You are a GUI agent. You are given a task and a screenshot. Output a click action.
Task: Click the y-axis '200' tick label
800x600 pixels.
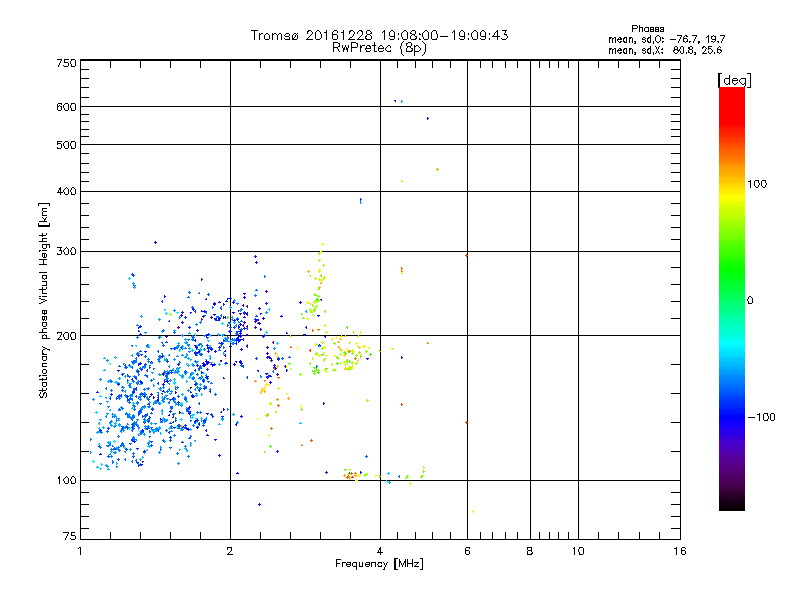click(x=66, y=336)
